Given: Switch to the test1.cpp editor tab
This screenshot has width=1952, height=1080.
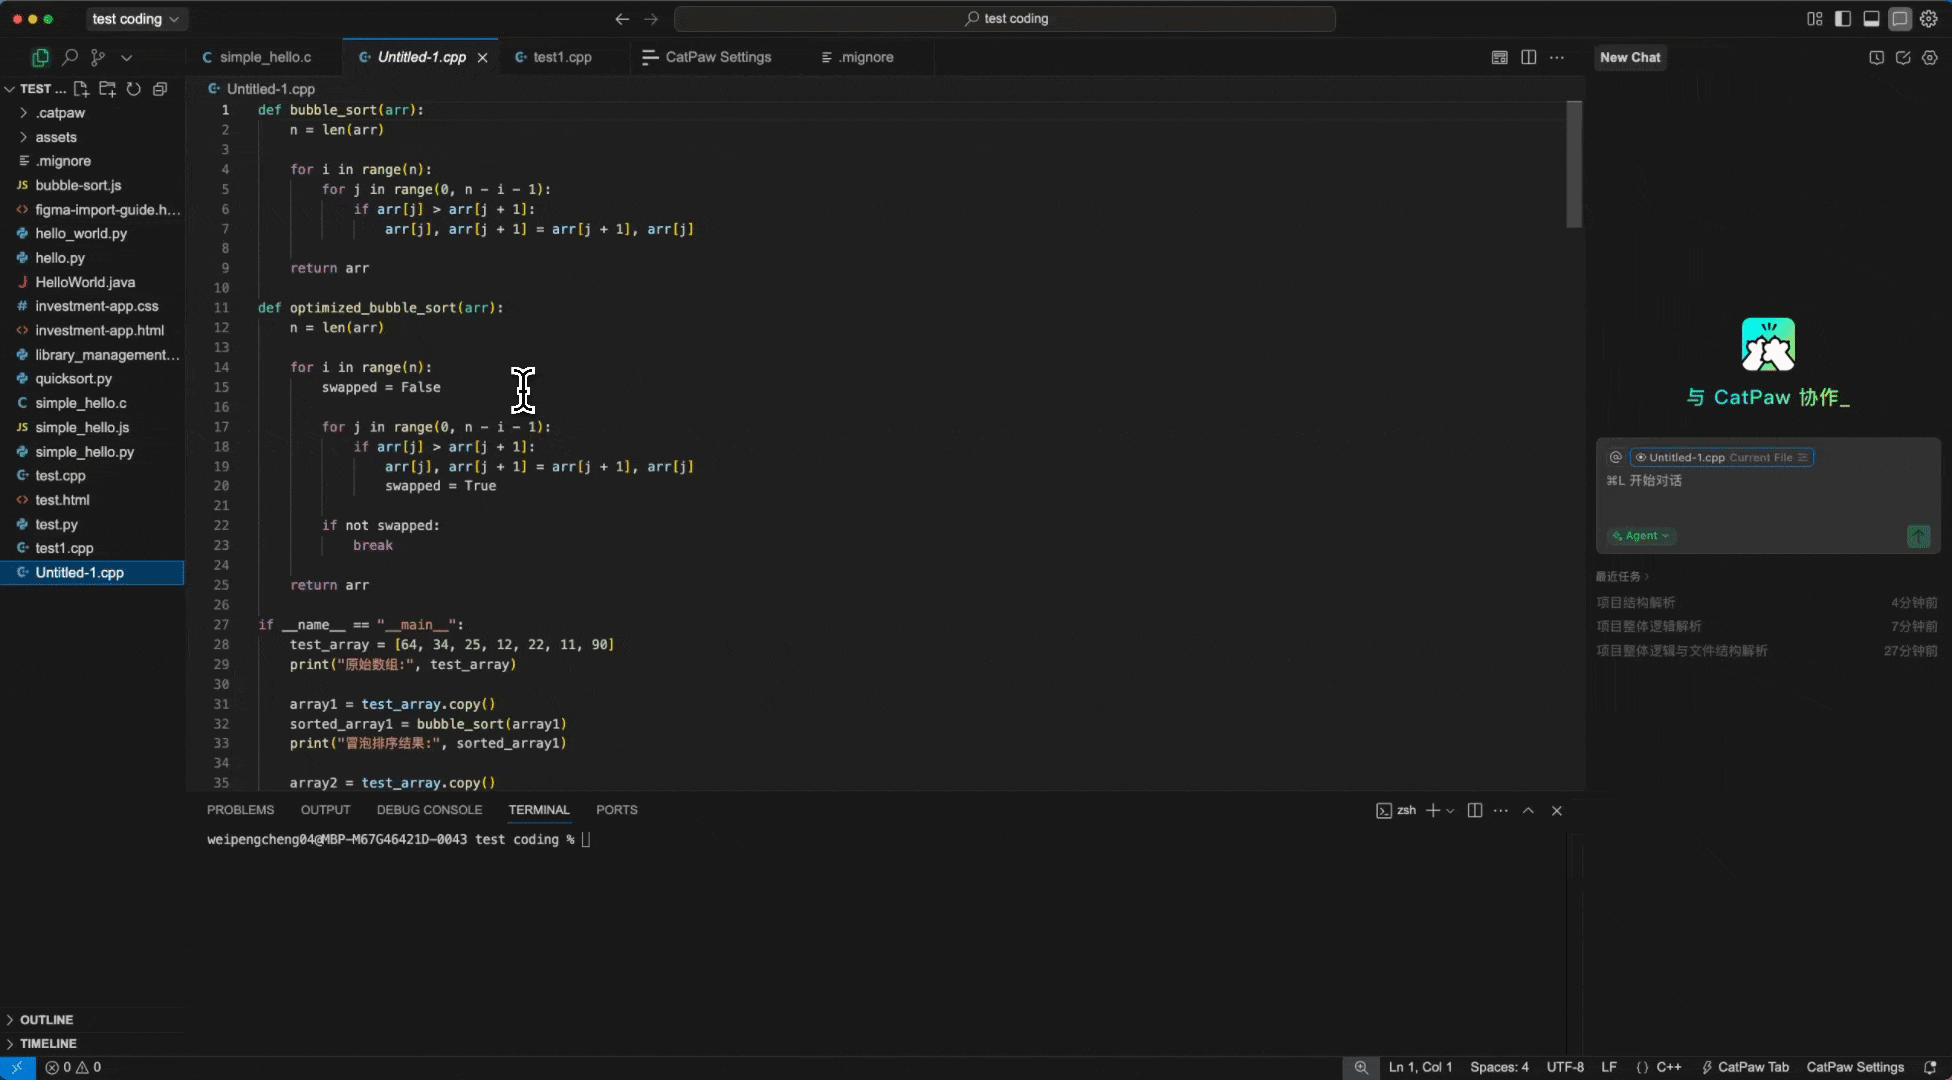Looking at the screenshot, I should pyautogui.click(x=561, y=58).
